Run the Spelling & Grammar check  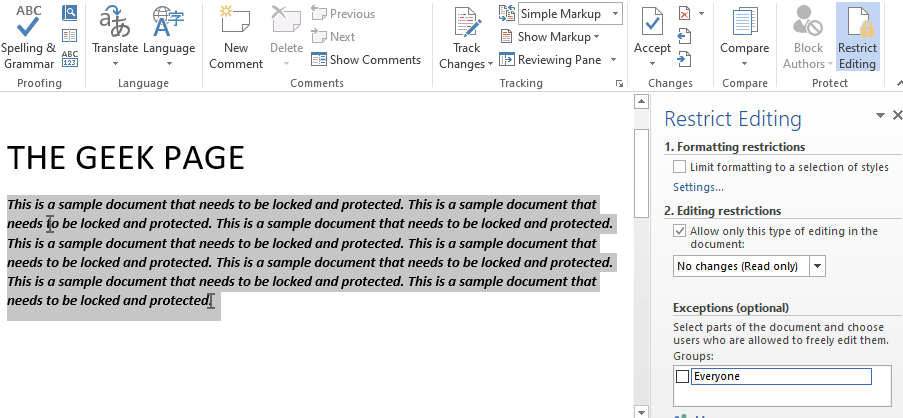tap(28, 37)
